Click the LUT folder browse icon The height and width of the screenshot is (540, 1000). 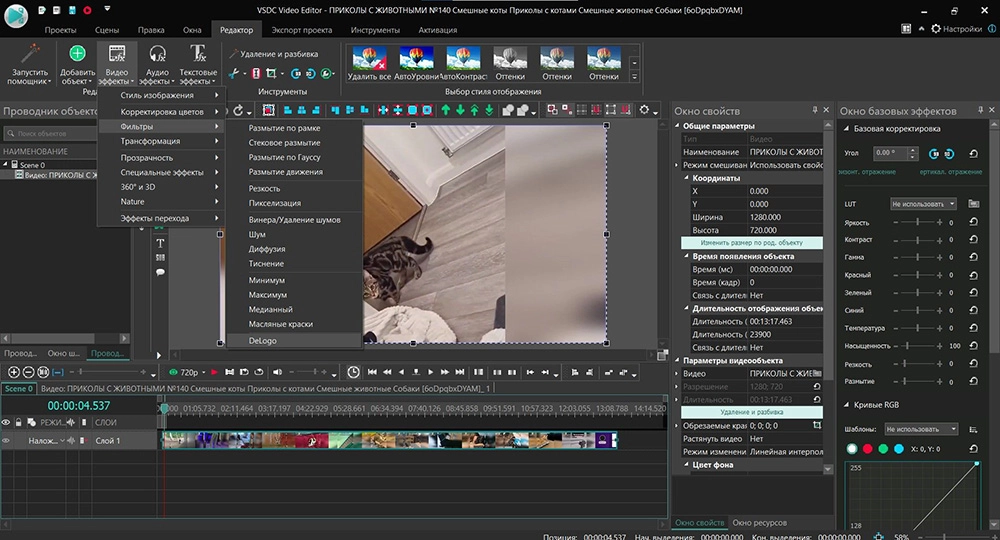click(x=973, y=203)
